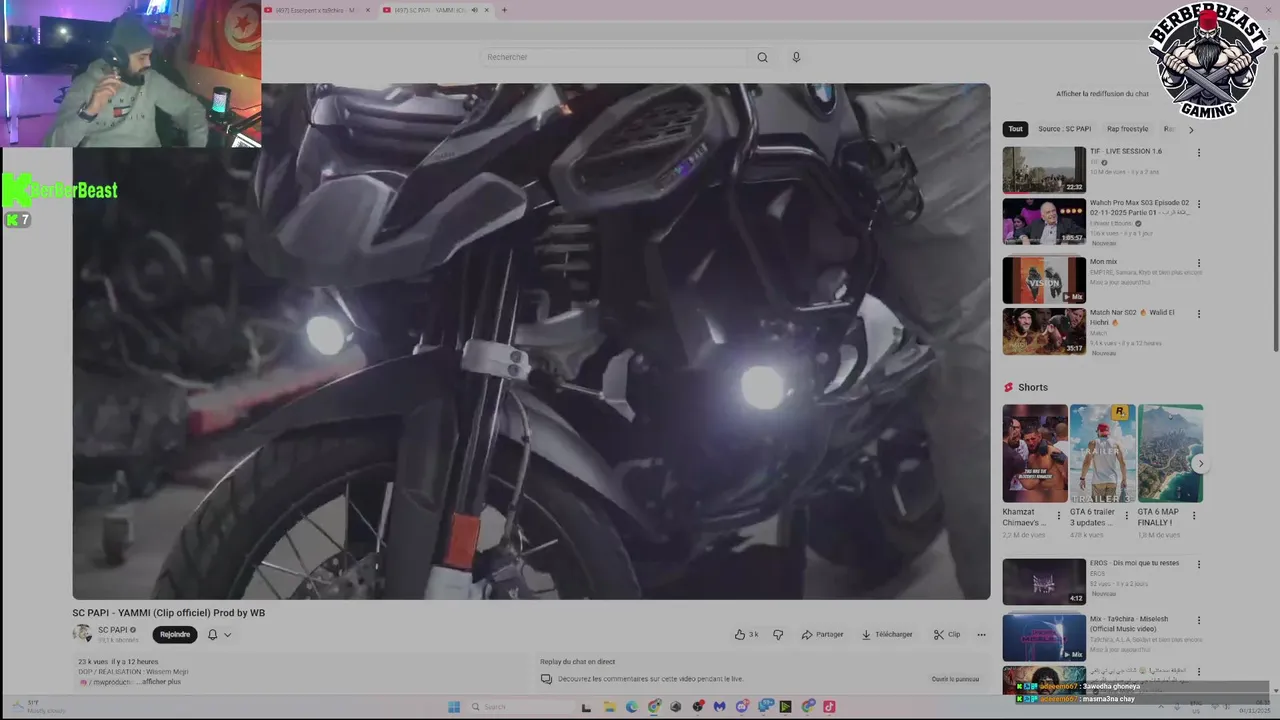Open Microsoft Edge from the taskbar
This screenshot has width=1280, height=720.
pyautogui.click(x=631, y=707)
